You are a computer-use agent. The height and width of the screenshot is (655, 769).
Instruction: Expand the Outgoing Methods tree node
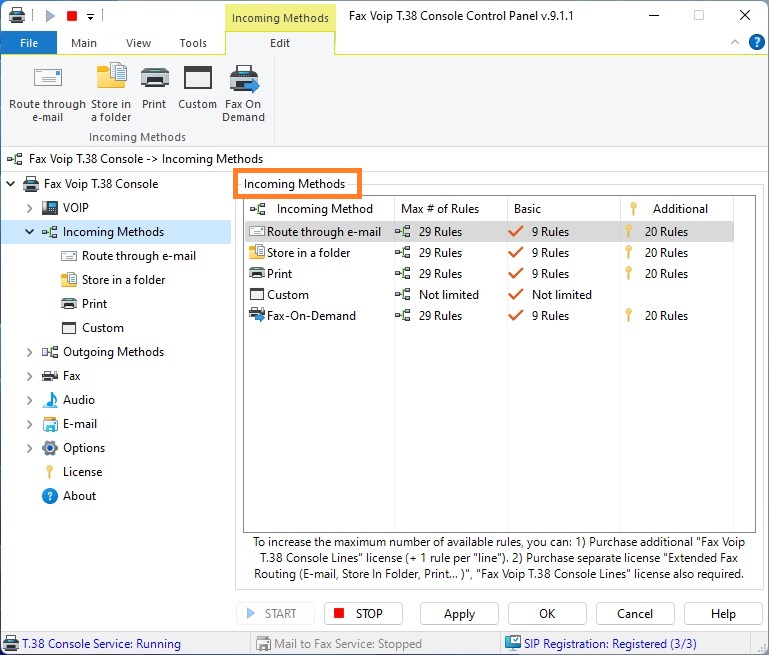[29, 352]
